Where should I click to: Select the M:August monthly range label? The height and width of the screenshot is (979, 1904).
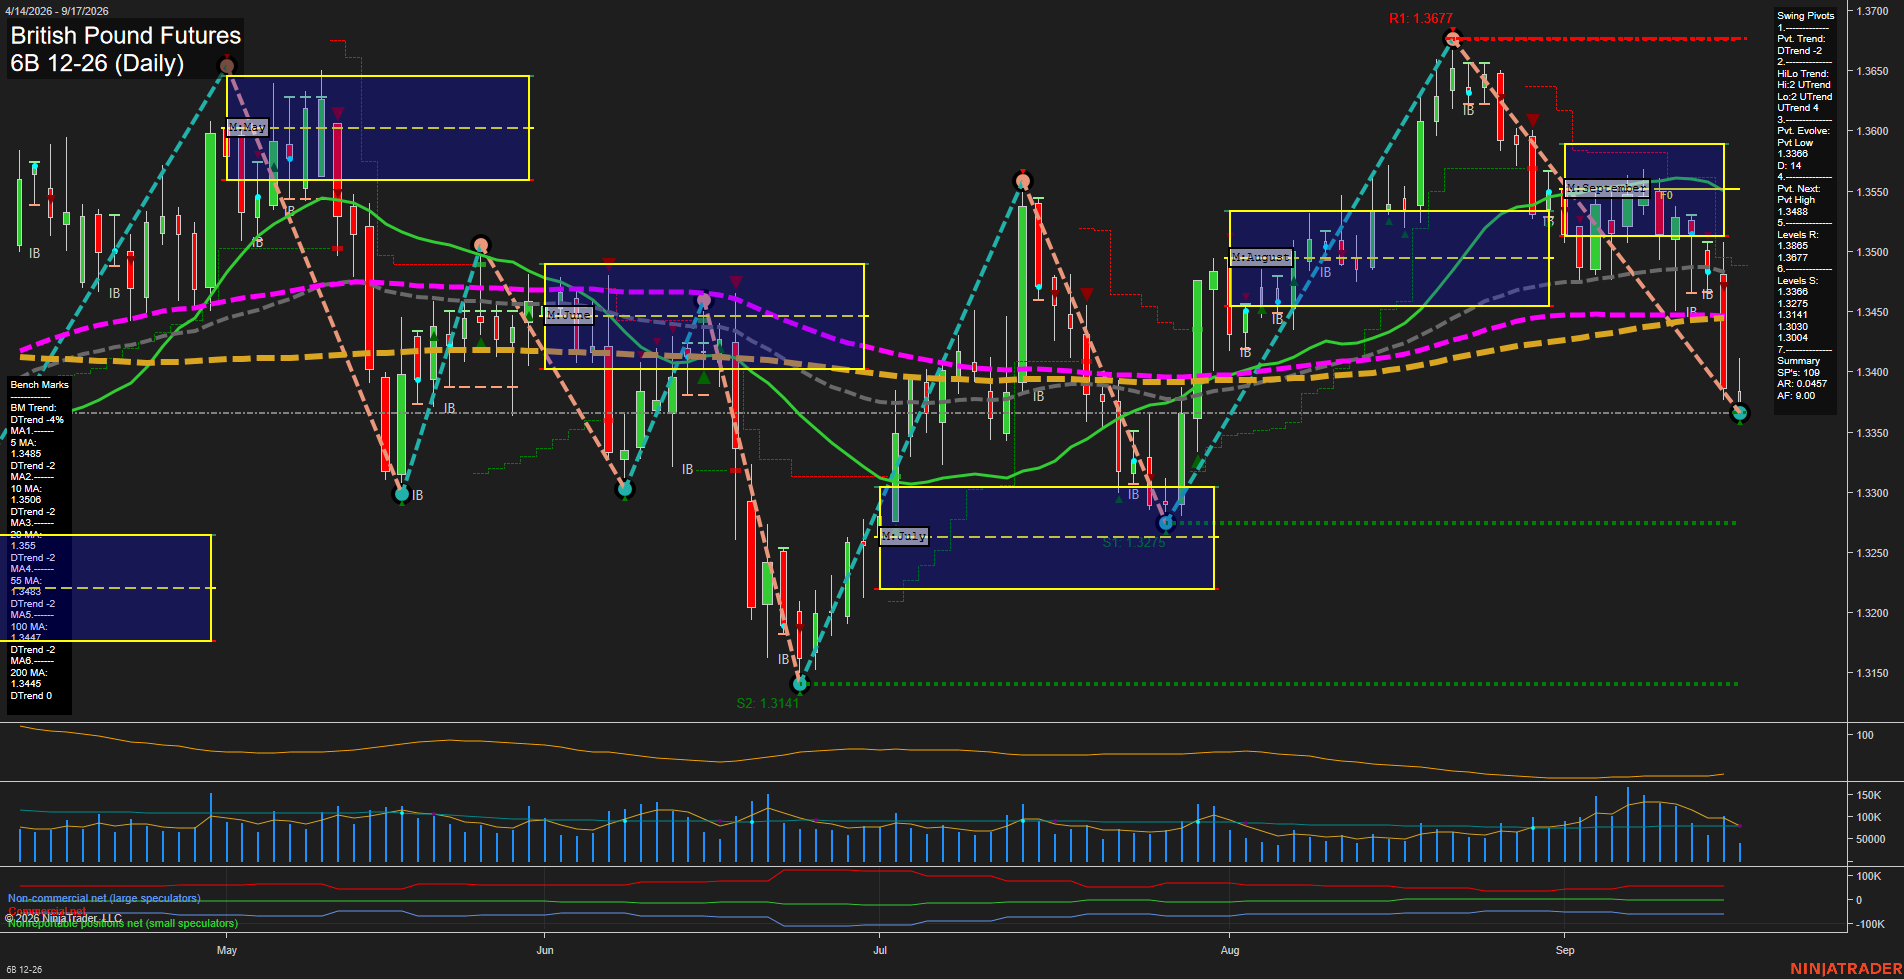tap(1261, 257)
